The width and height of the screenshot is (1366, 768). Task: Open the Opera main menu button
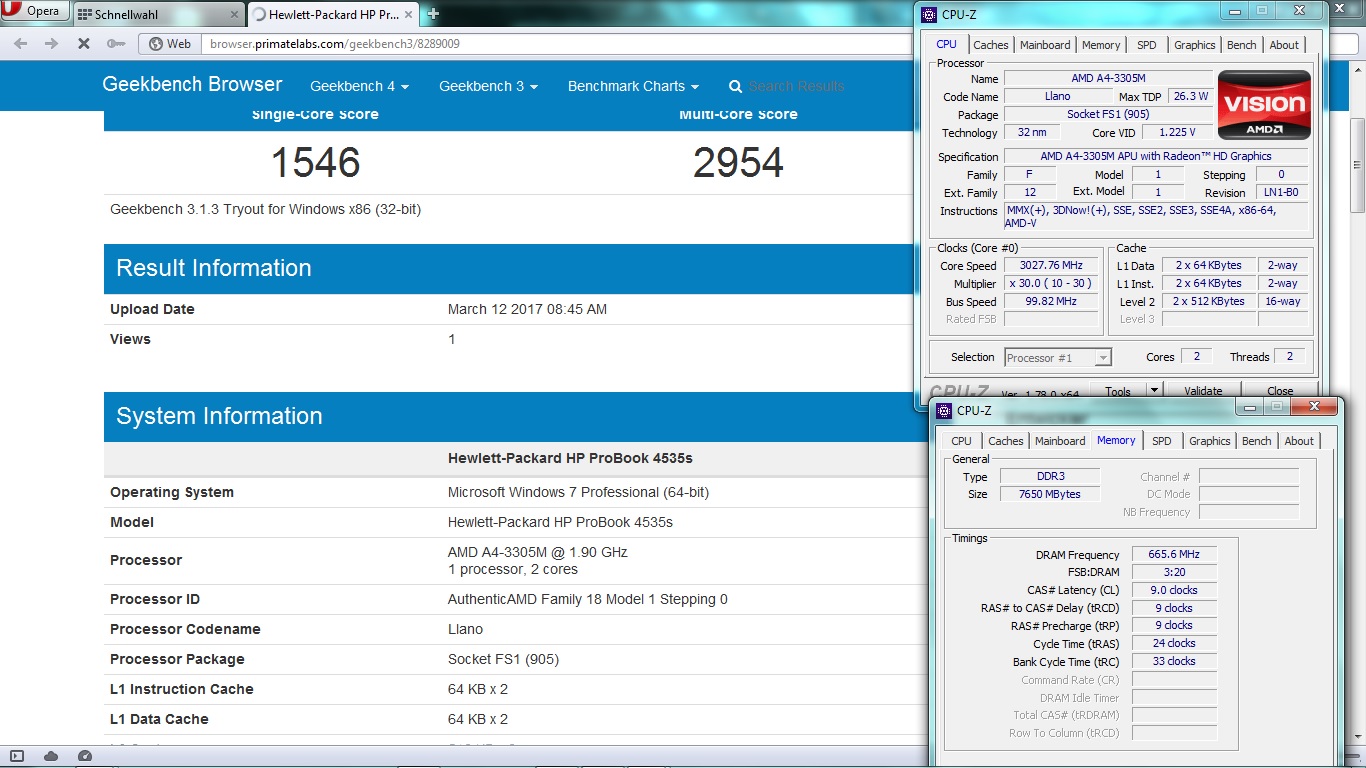[35, 12]
